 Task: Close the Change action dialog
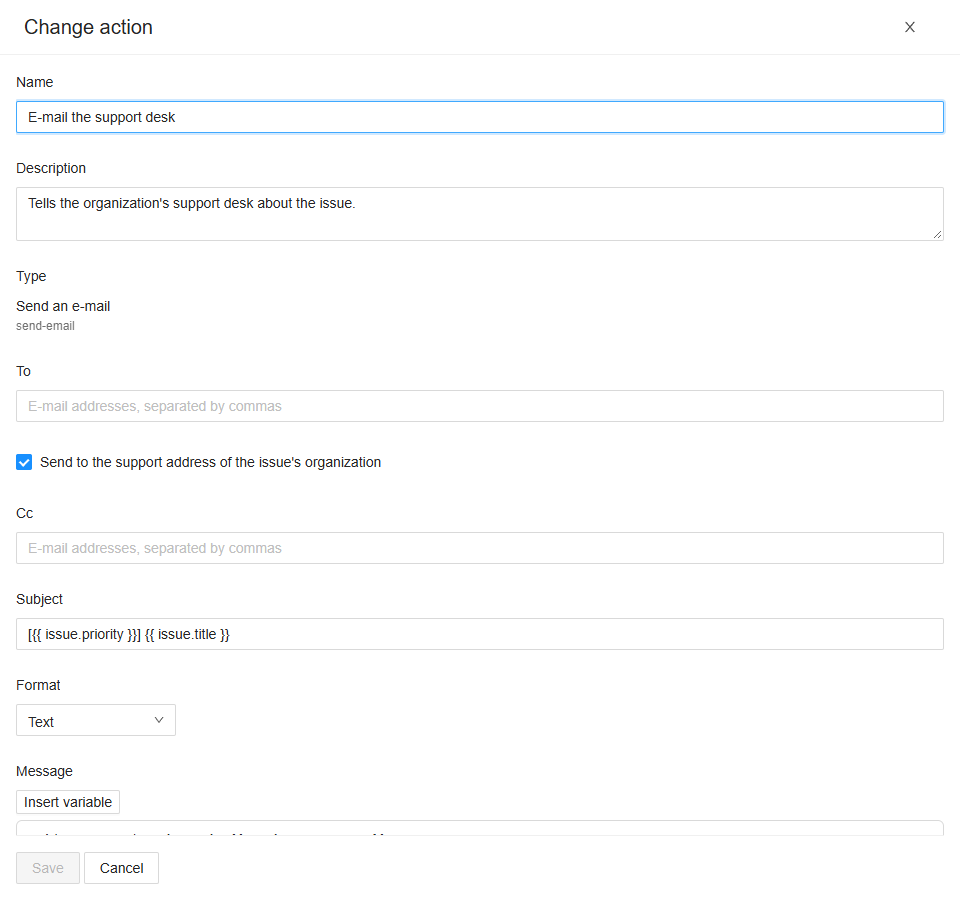click(910, 27)
